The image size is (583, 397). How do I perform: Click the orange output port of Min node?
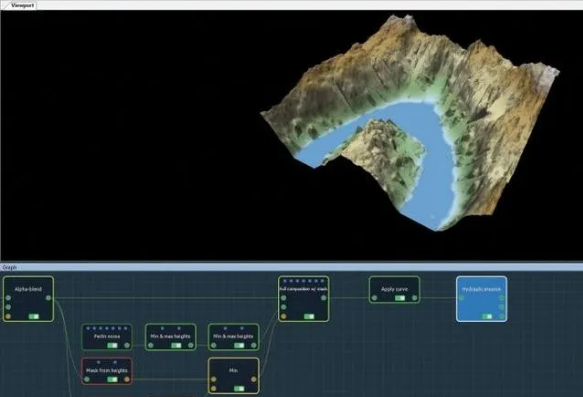pos(254,380)
